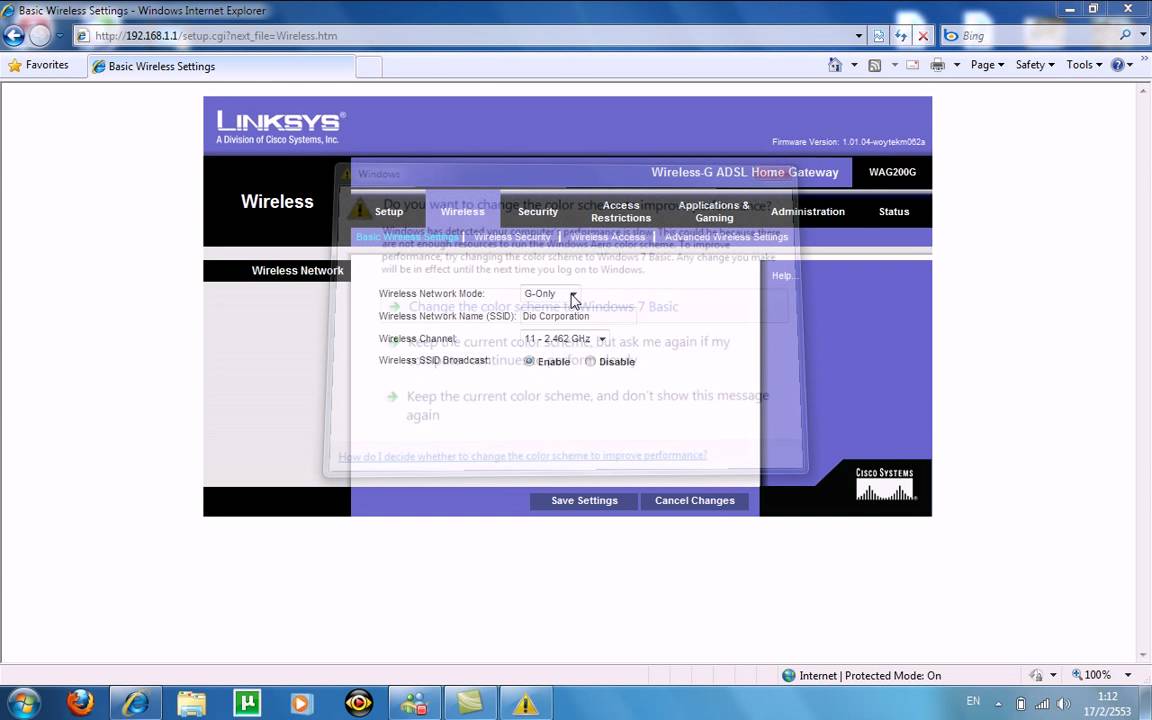The image size is (1152, 720).
Task: Click the EN language indicator
Action: (973, 701)
